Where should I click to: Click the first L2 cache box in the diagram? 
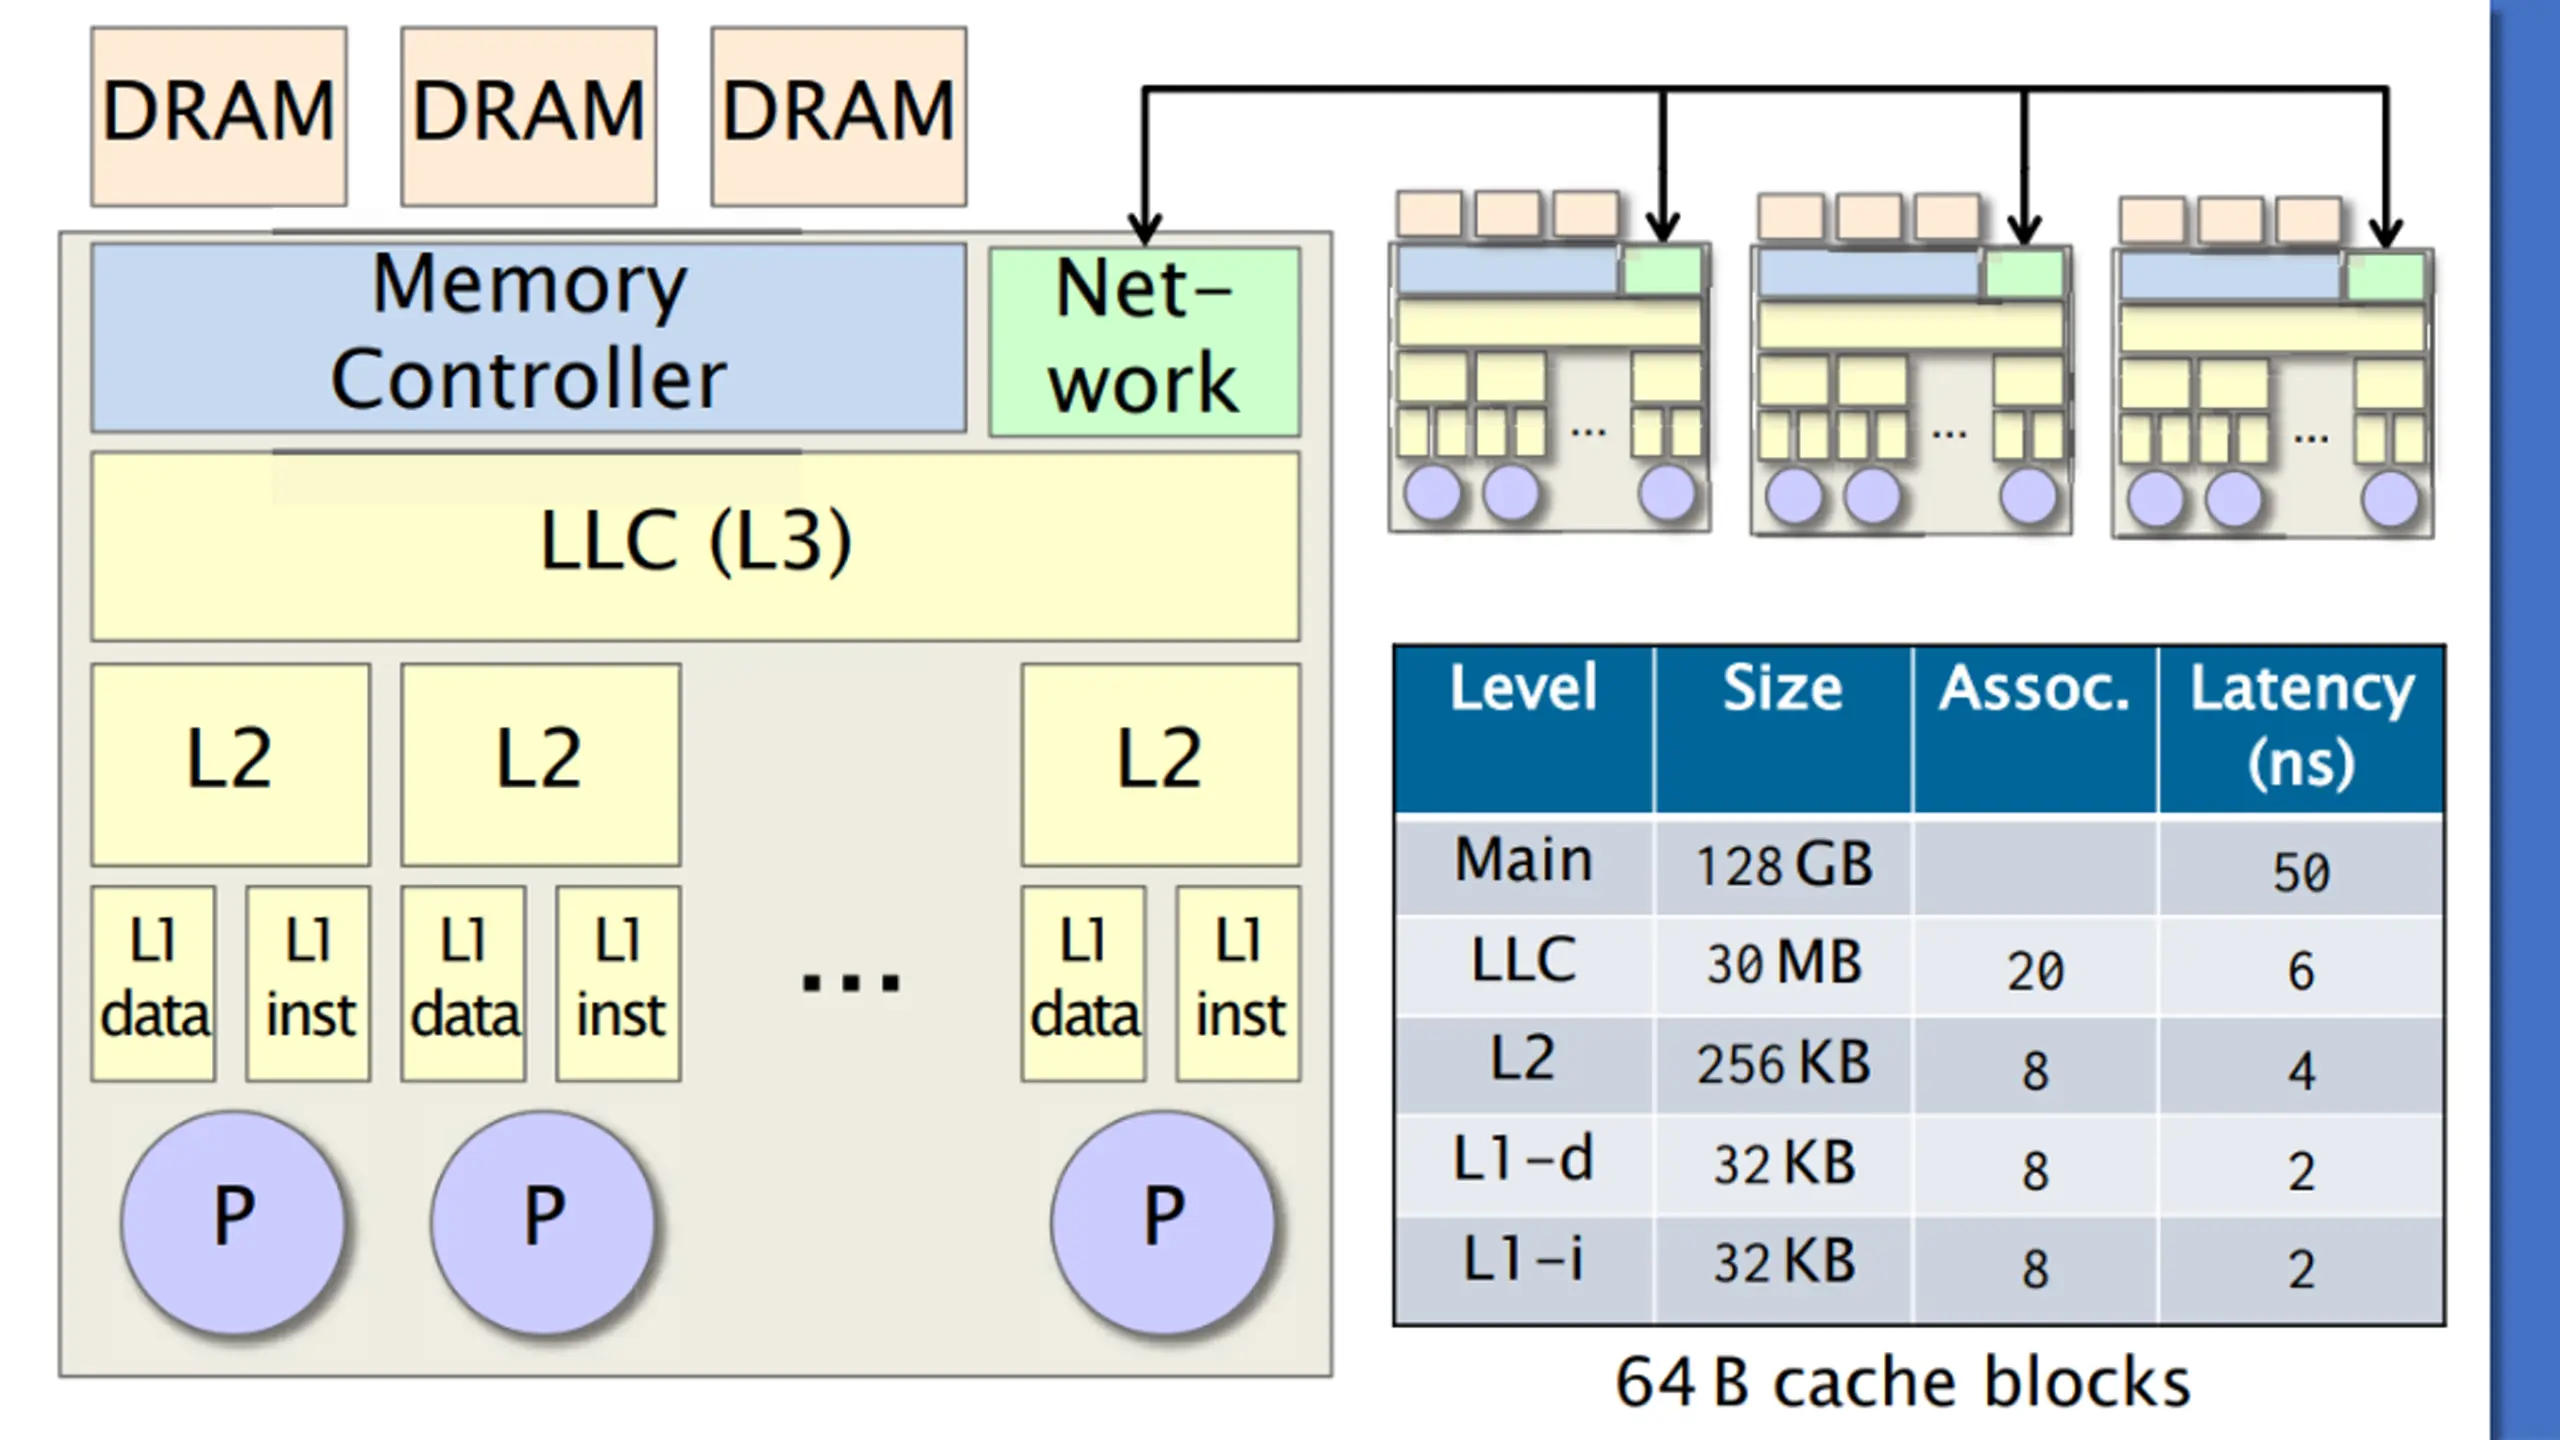click(231, 765)
